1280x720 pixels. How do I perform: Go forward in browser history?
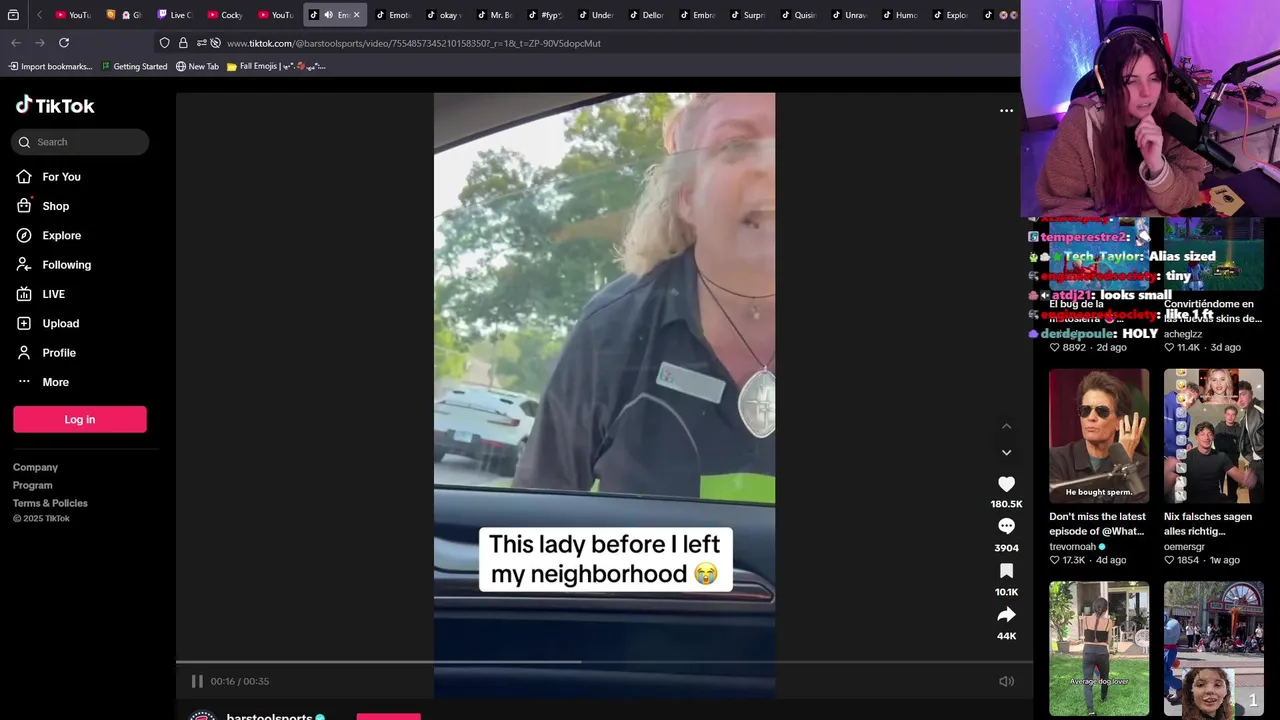click(x=40, y=43)
